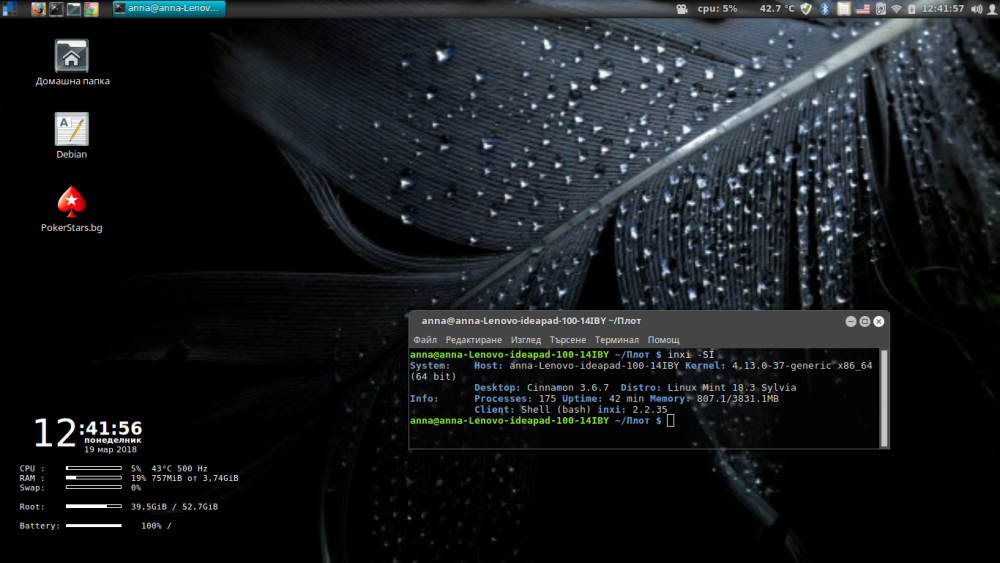The height and width of the screenshot is (563, 1000).
Task: Select the Домашна папка desktop icon
Action: [71, 62]
